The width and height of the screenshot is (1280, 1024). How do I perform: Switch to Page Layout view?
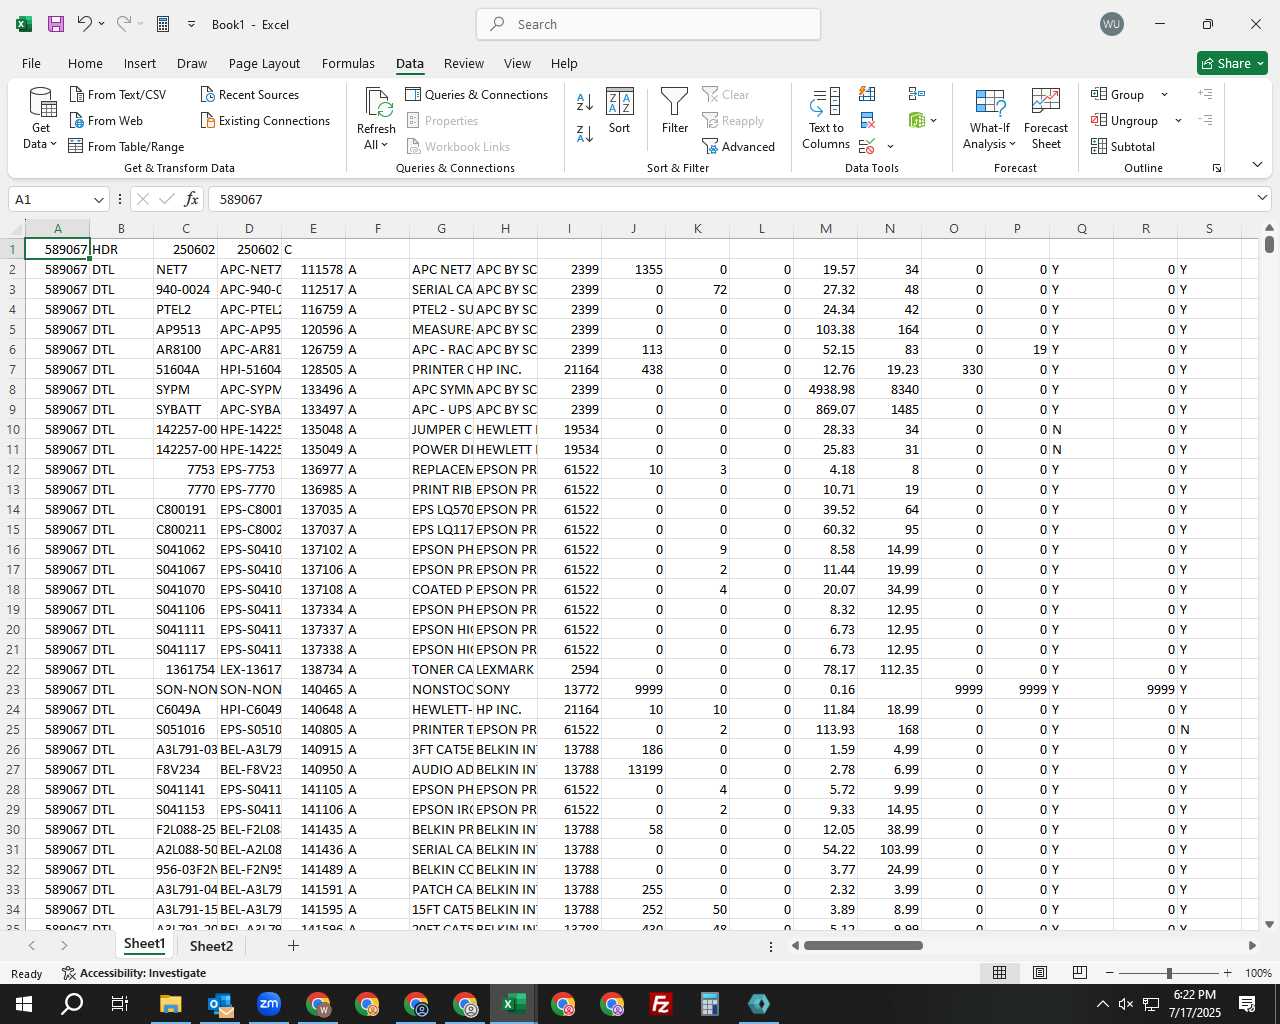pos(1040,972)
